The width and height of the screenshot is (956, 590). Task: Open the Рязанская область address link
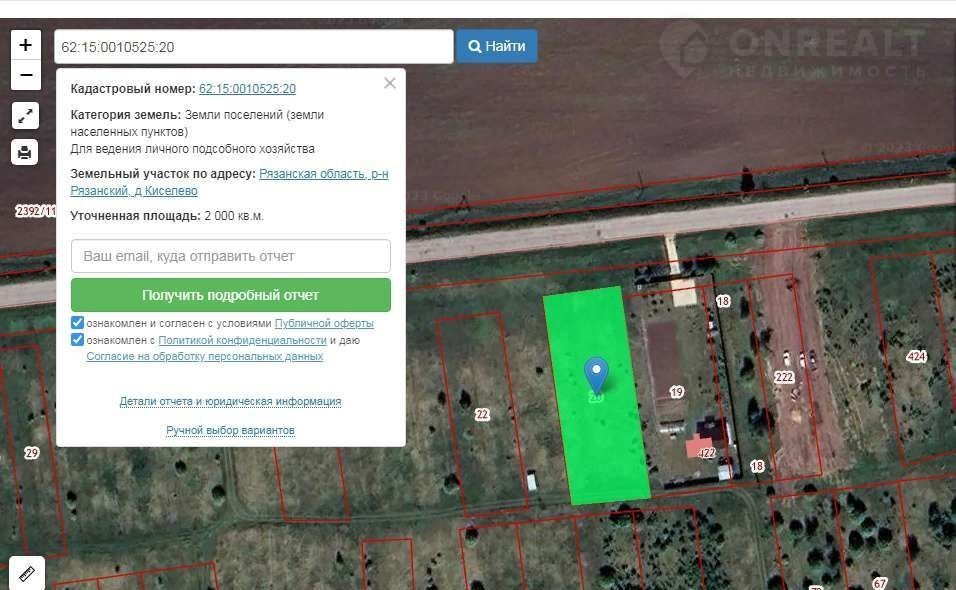pos(323,174)
